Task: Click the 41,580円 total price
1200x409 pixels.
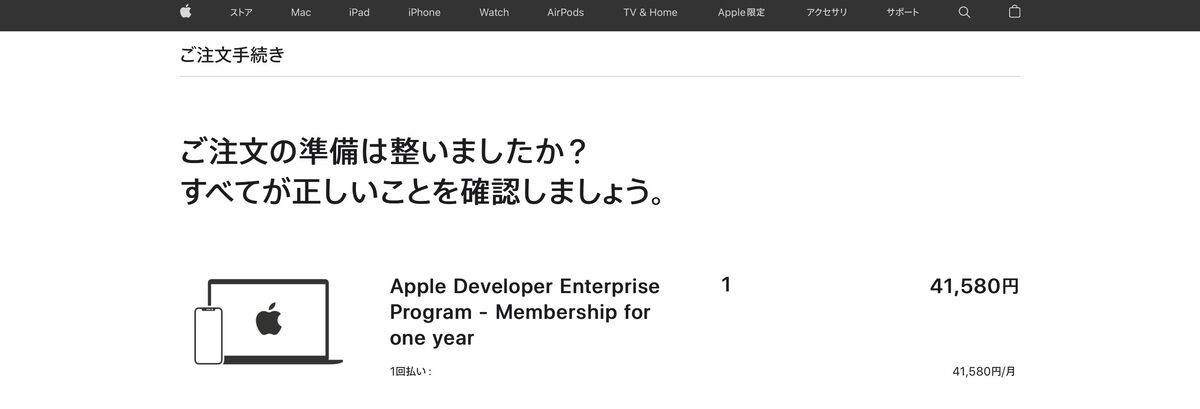Action: (x=975, y=286)
